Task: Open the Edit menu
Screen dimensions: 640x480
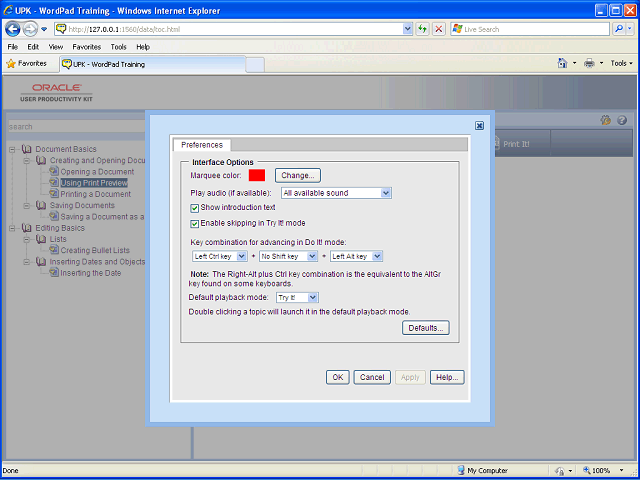Action: [x=33, y=47]
